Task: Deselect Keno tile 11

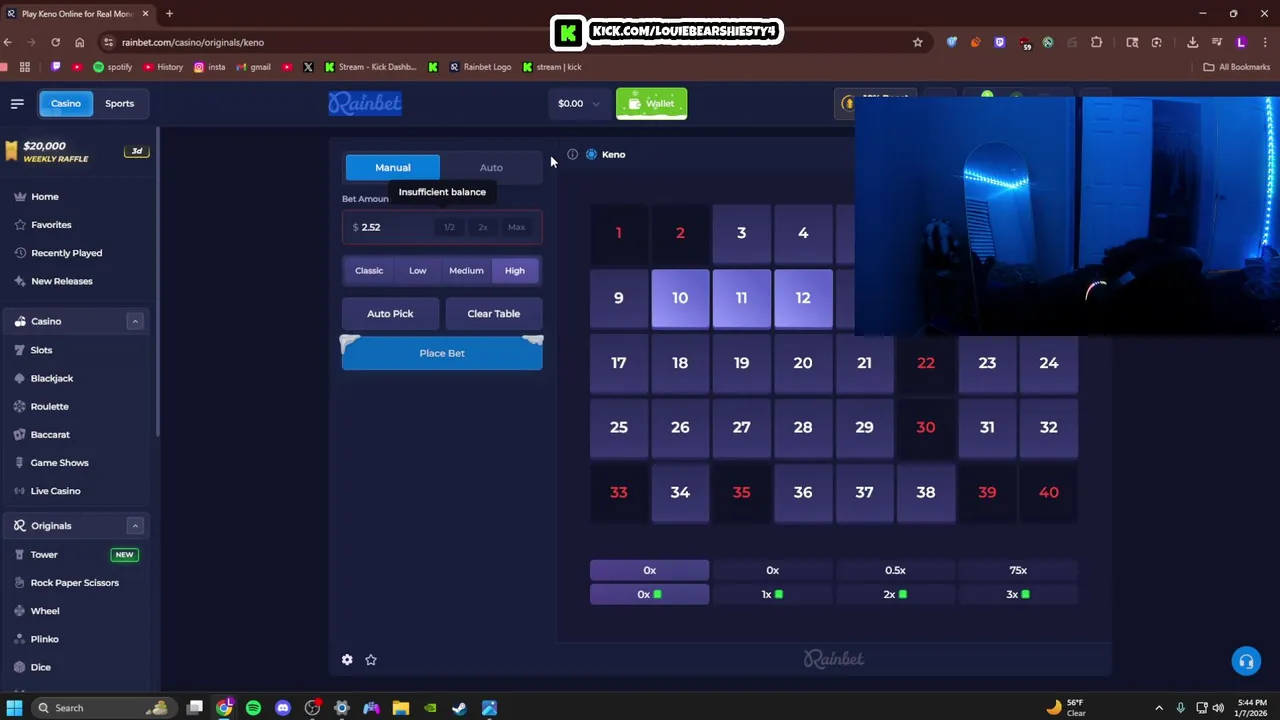Action: 741,298
